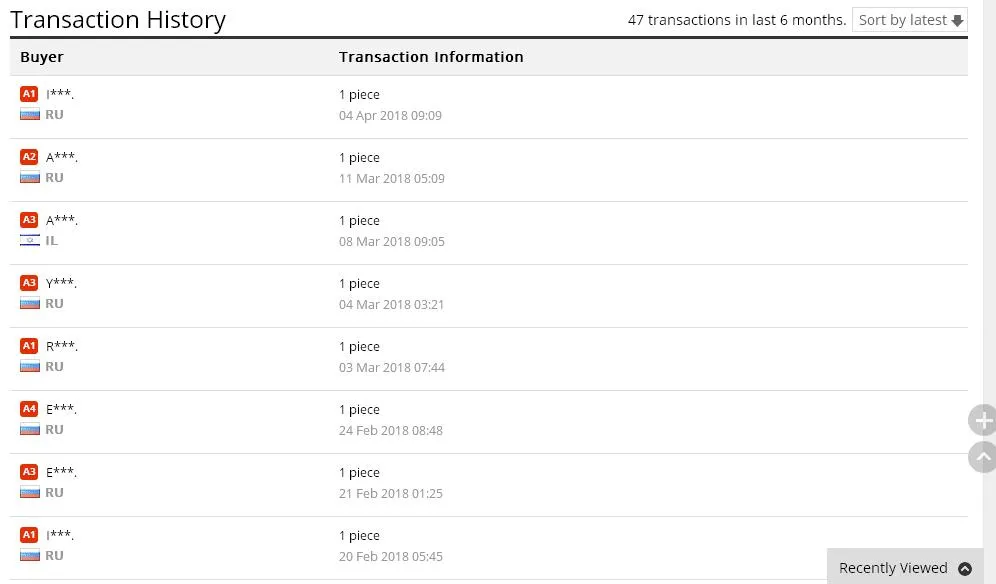Click the Buyer column header

coord(42,57)
